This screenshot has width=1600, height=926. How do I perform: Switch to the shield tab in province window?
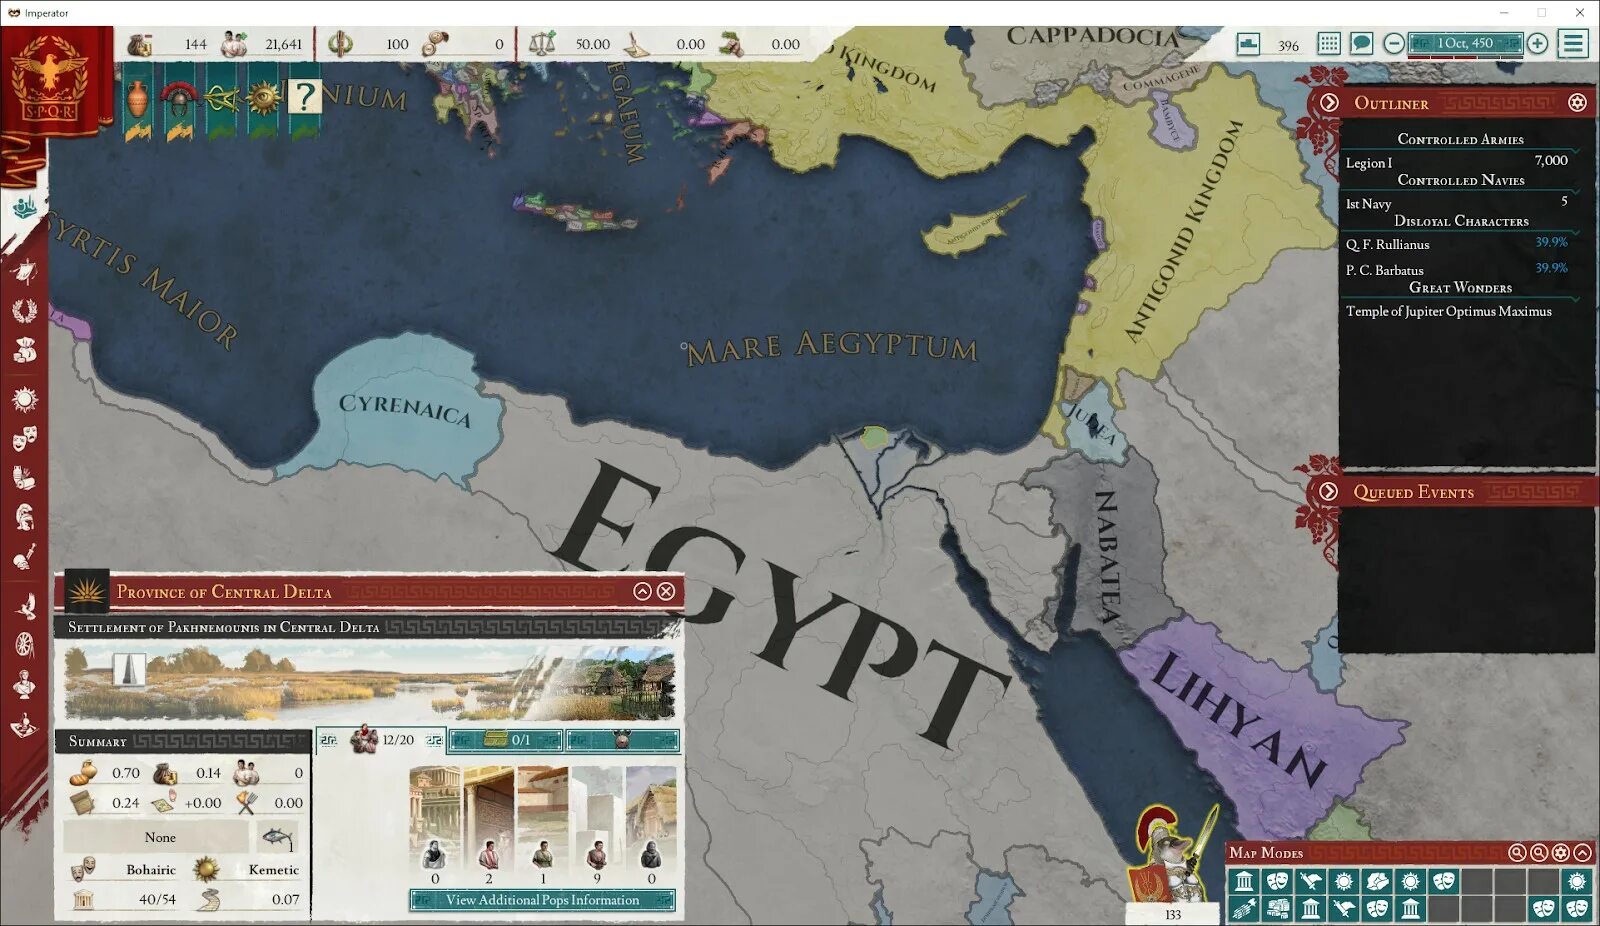[622, 740]
